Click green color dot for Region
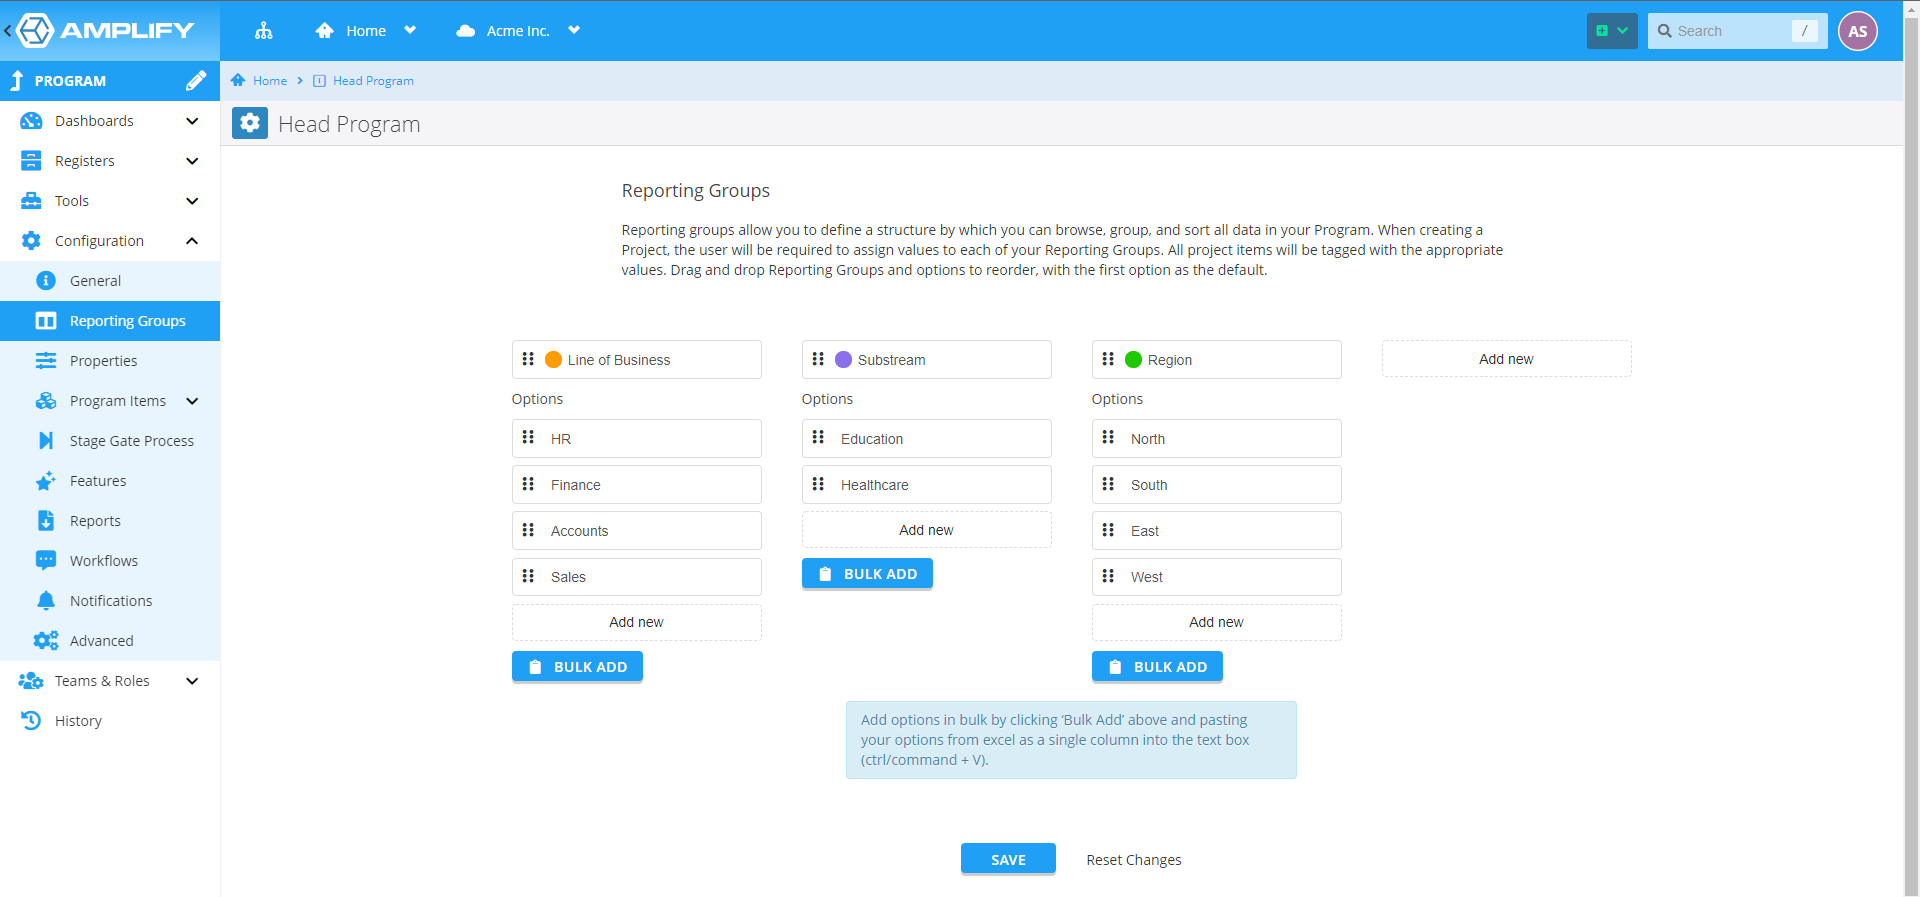The height and width of the screenshot is (897, 1920). coord(1133,359)
